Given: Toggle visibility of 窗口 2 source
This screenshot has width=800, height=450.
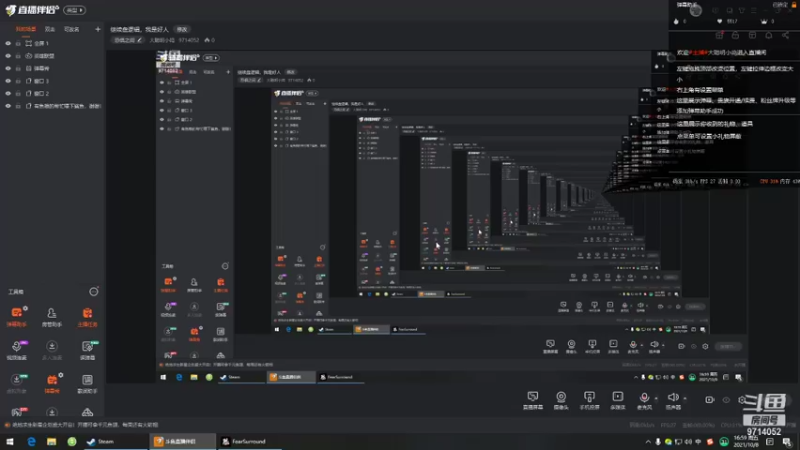Looking at the screenshot, I should point(8,93).
